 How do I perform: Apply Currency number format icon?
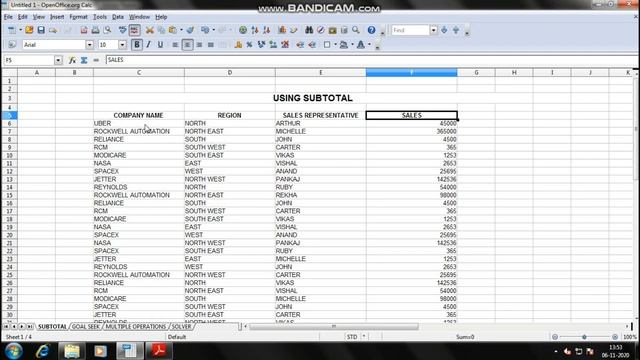click(238, 44)
